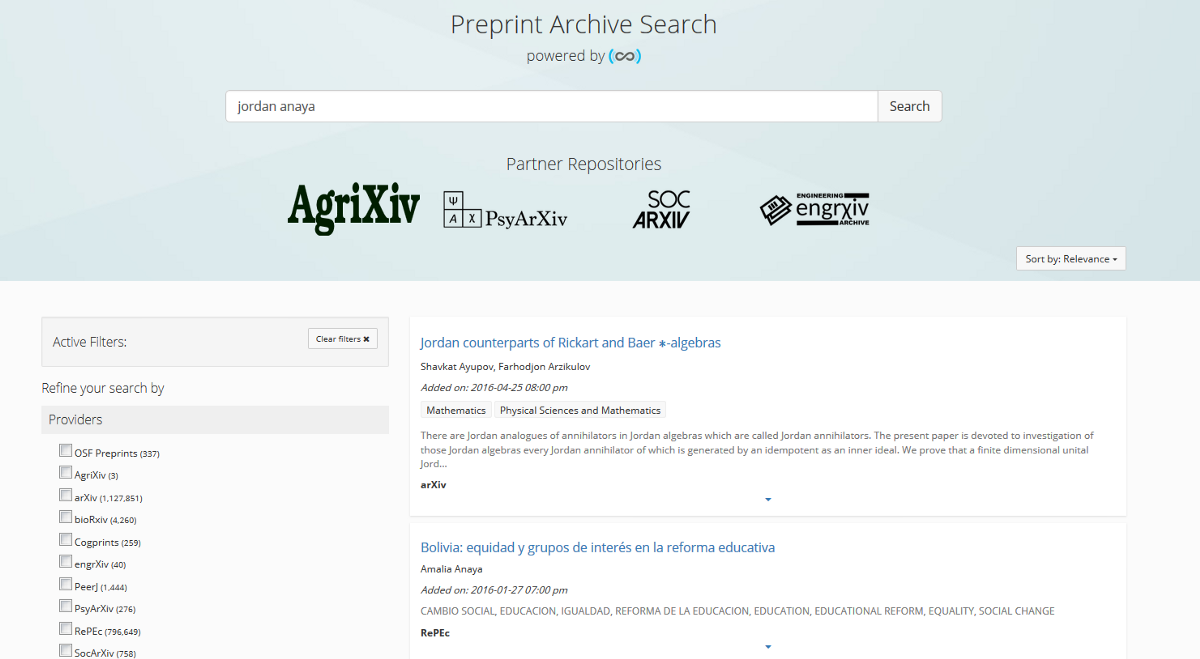Toggle the RePEc provider filter
The height and width of the screenshot is (659, 1200).
[66, 629]
